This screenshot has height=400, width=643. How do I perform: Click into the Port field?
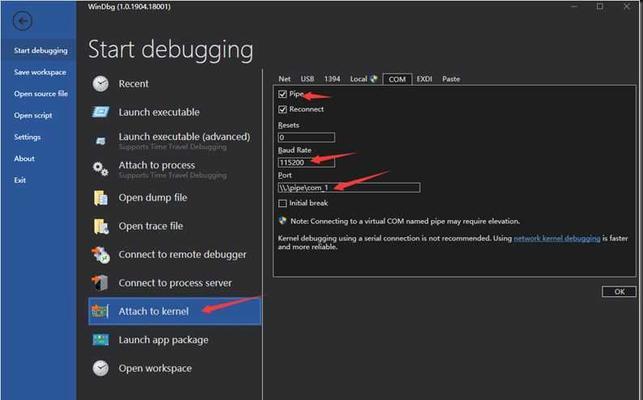[349, 187]
